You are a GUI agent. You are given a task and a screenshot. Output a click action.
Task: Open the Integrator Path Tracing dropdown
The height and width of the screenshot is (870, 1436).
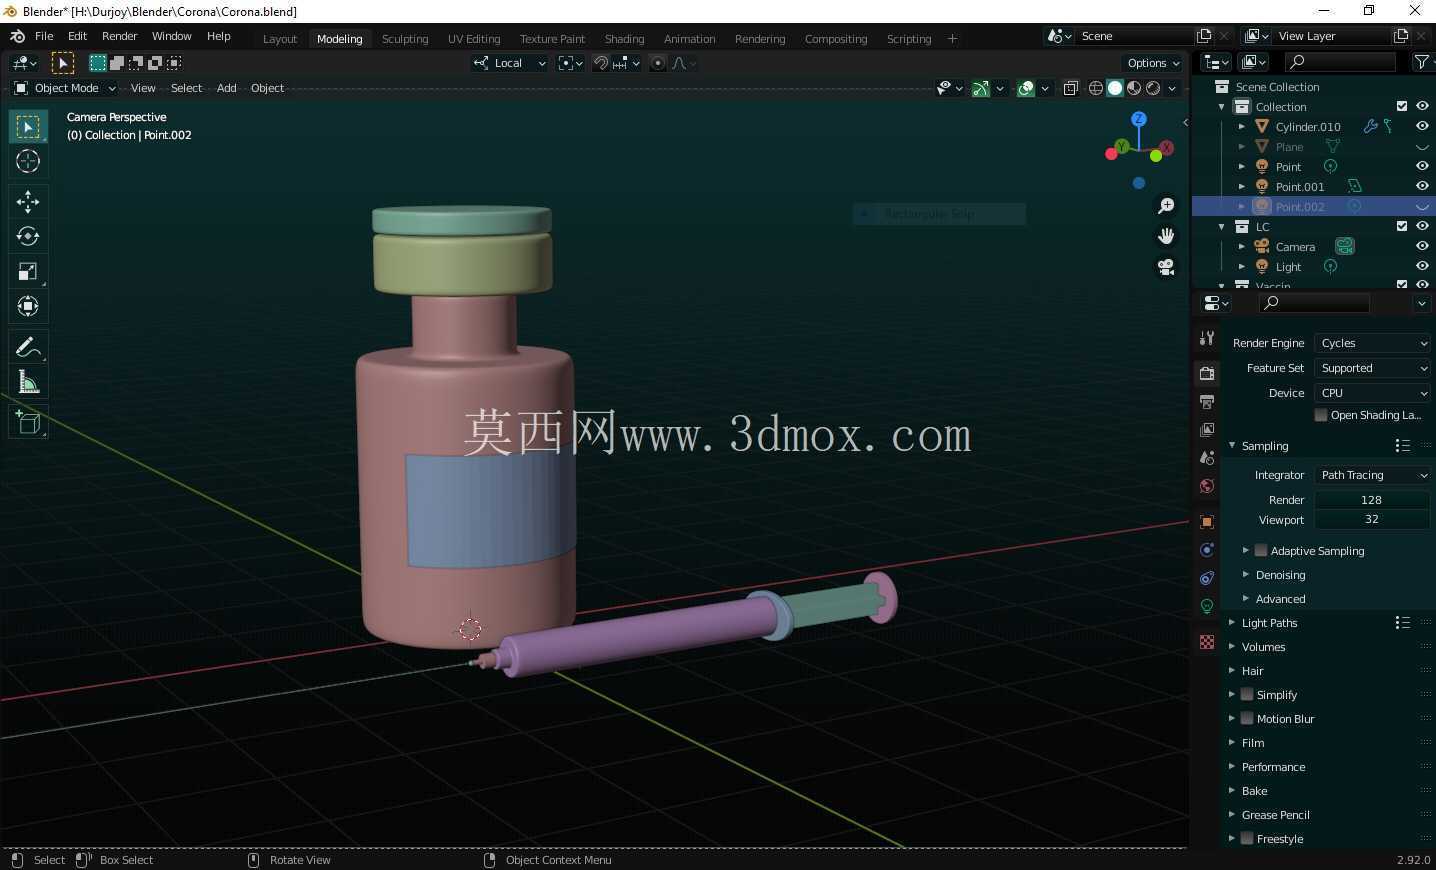1372,475
